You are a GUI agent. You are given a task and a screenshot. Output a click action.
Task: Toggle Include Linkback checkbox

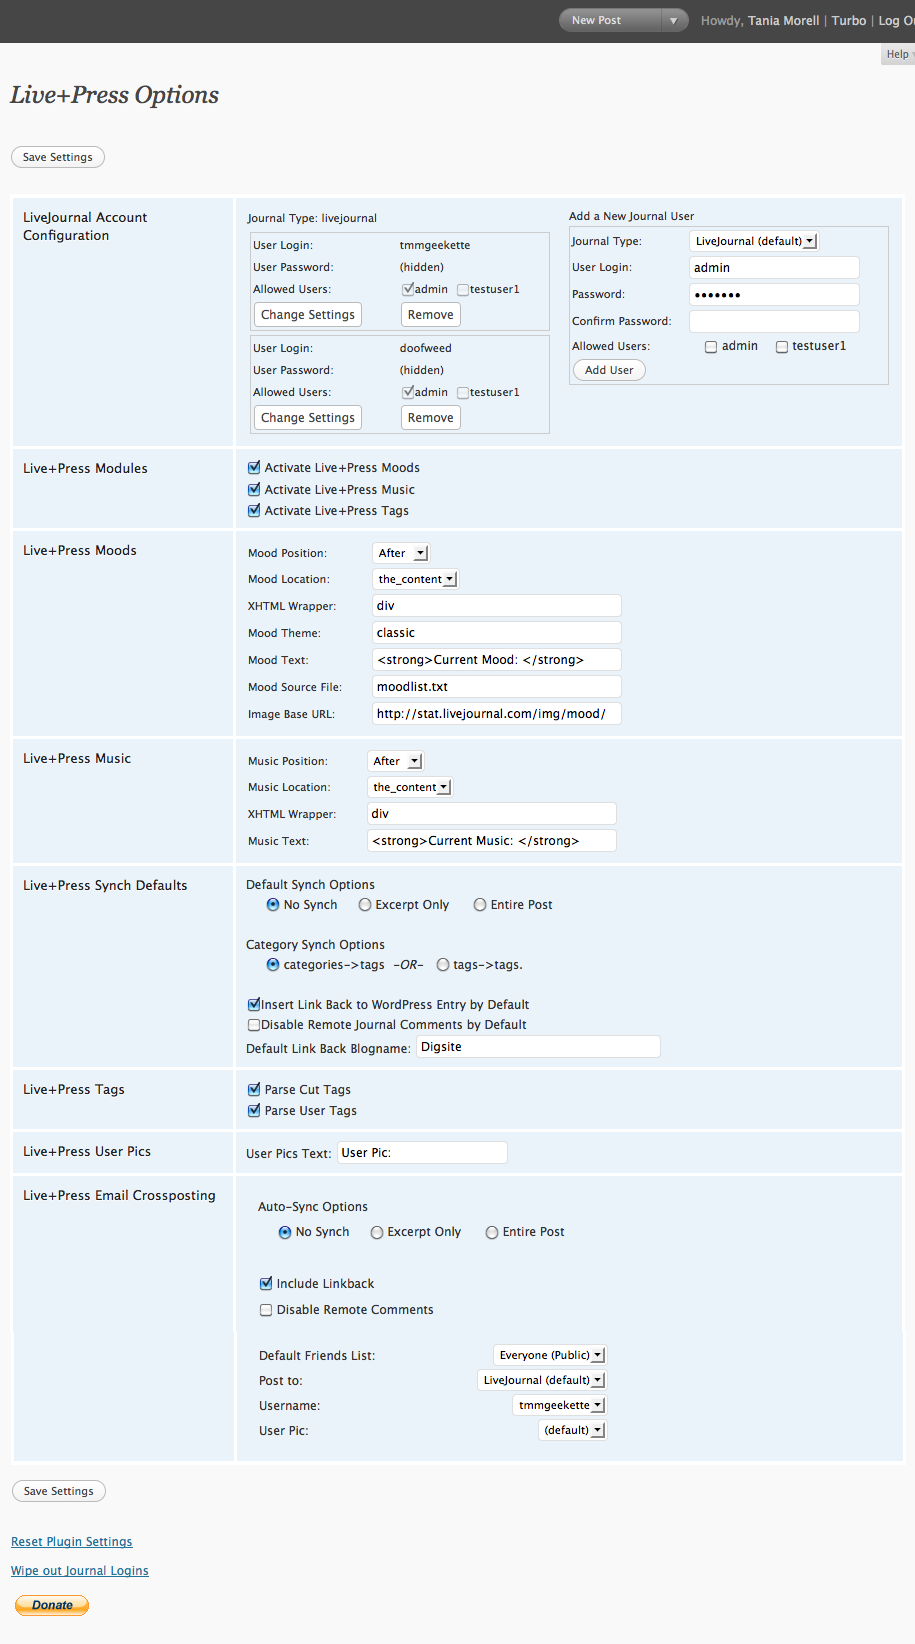(266, 1283)
